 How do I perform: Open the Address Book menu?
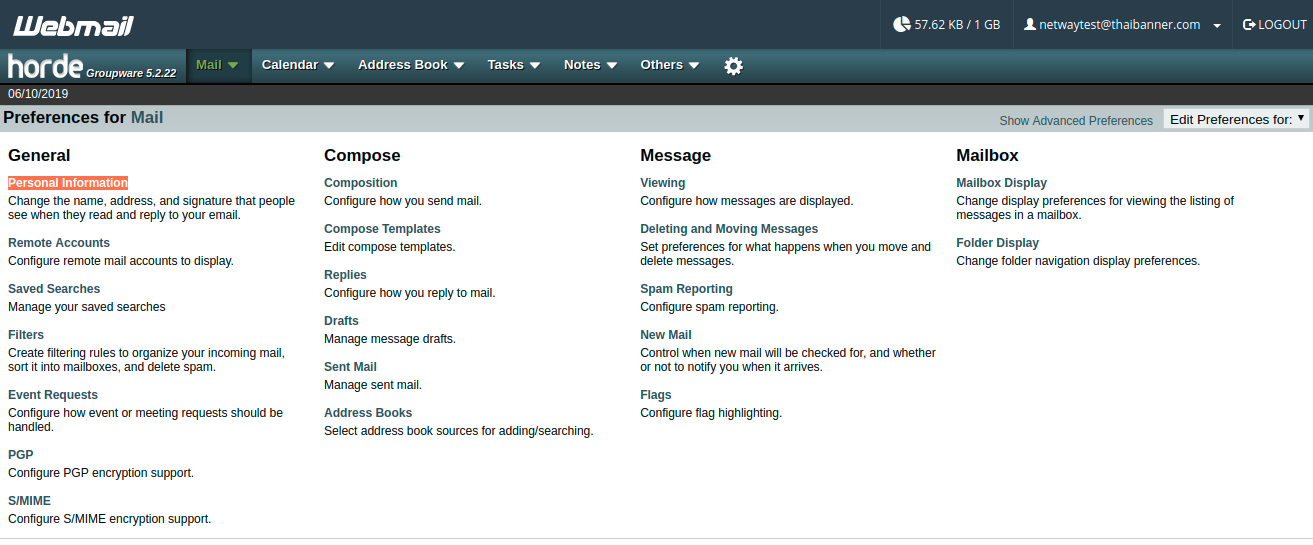click(410, 65)
